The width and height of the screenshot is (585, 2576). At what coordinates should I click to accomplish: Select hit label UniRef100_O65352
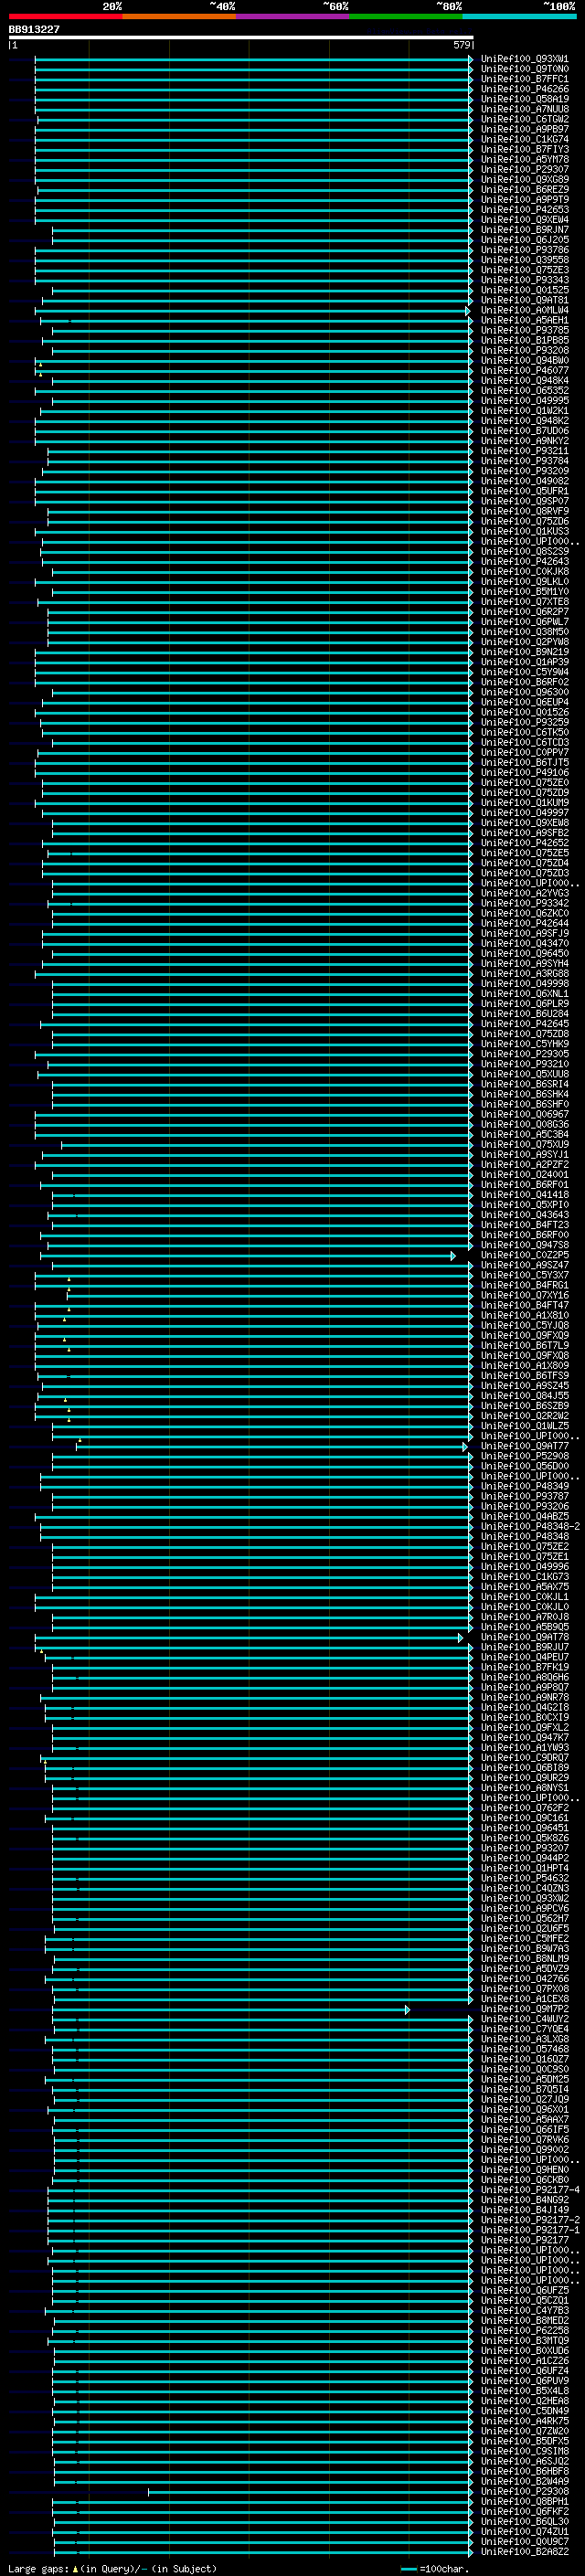pos(525,390)
